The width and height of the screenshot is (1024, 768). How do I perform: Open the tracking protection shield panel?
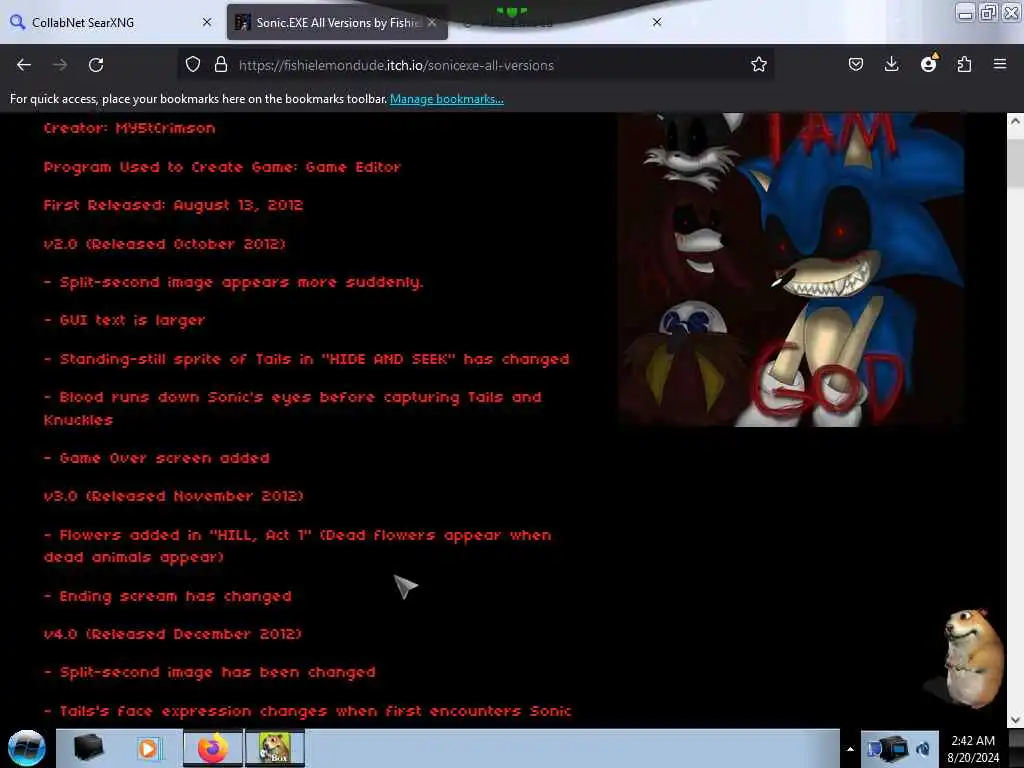pyautogui.click(x=193, y=65)
